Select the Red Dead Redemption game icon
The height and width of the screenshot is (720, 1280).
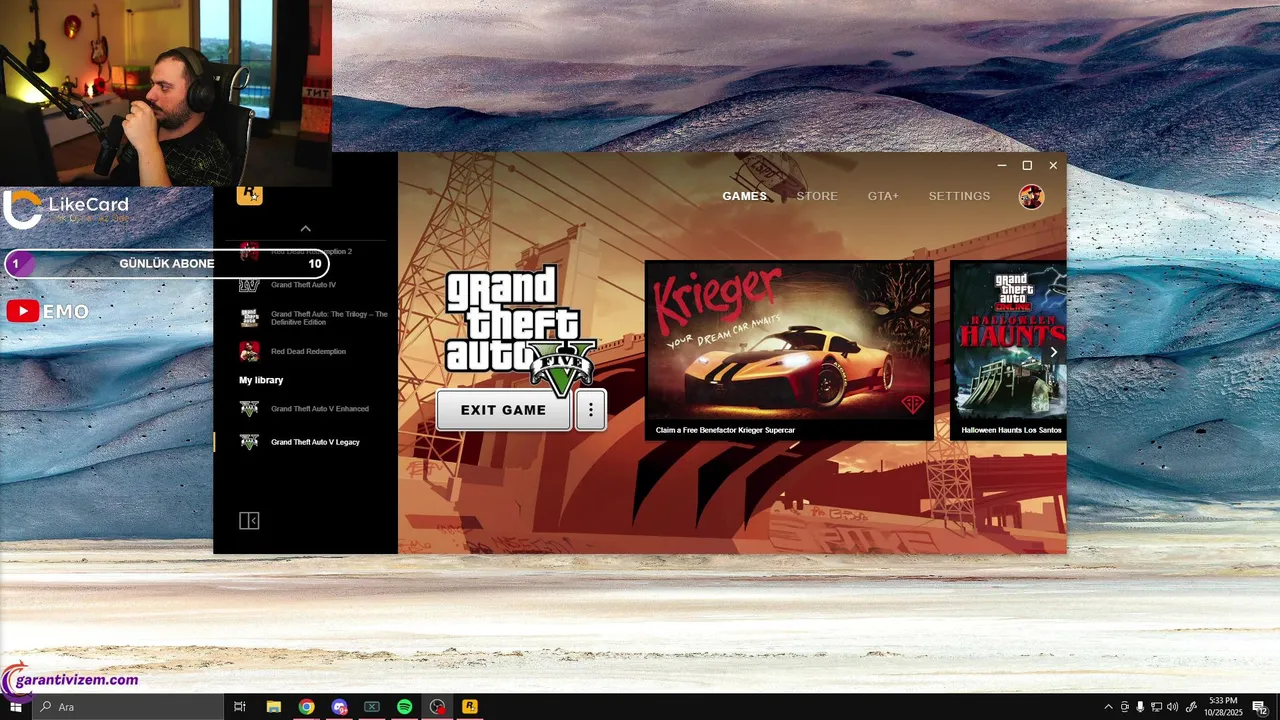[249, 351]
